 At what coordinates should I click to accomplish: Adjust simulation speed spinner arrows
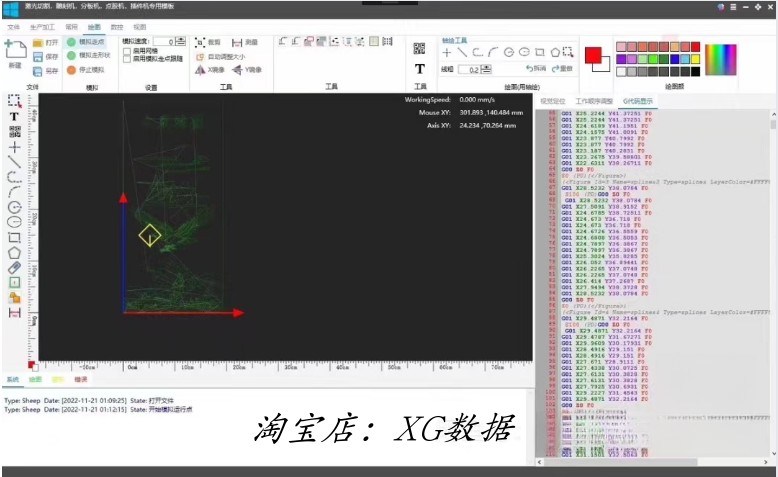(181, 42)
